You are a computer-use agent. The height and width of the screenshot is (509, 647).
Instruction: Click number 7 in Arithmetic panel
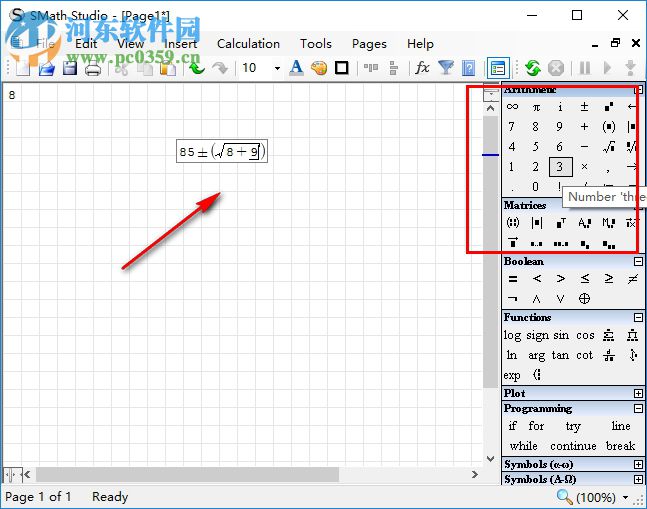coord(512,127)
